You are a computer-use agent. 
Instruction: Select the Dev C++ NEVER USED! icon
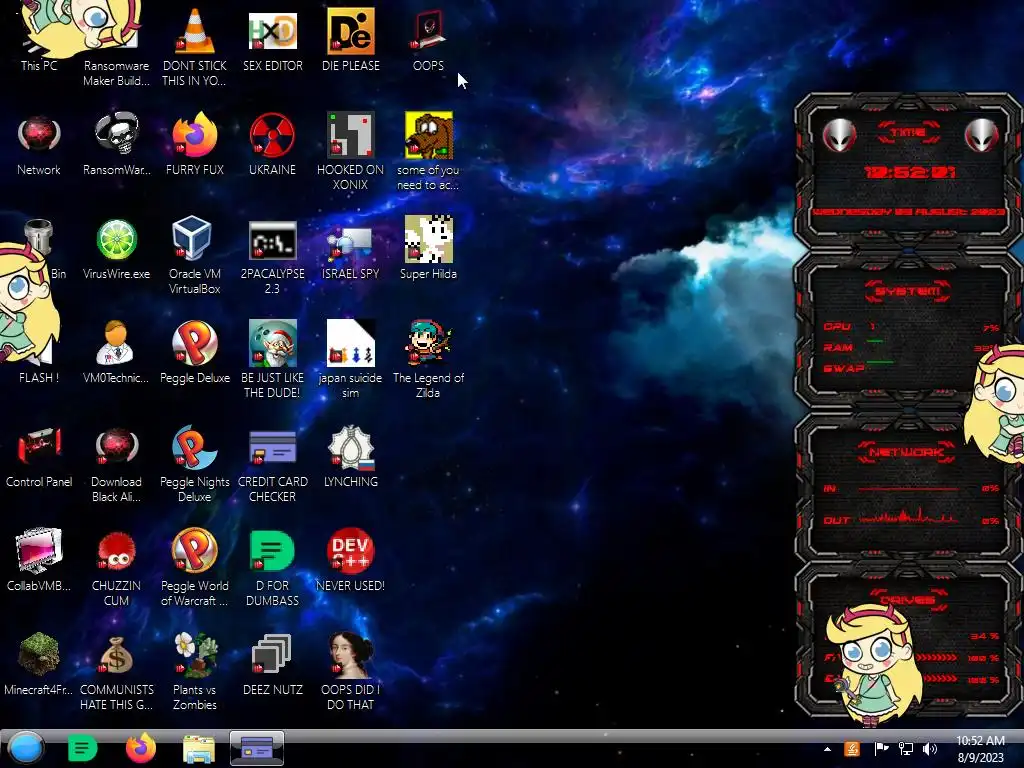click(x=351, y=560)
